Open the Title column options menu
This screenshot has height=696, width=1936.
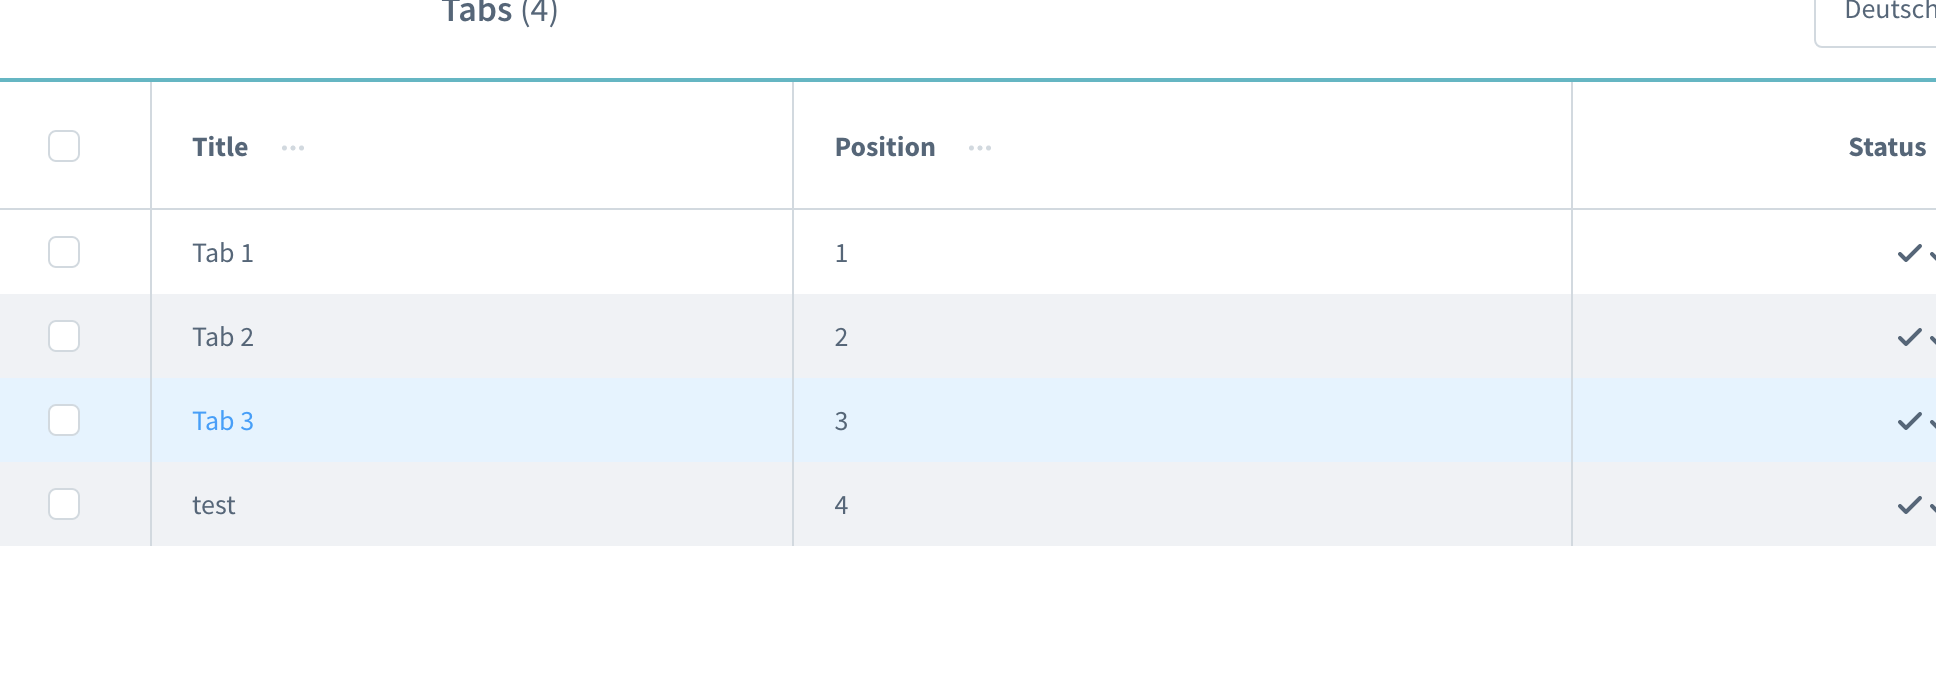293,148
